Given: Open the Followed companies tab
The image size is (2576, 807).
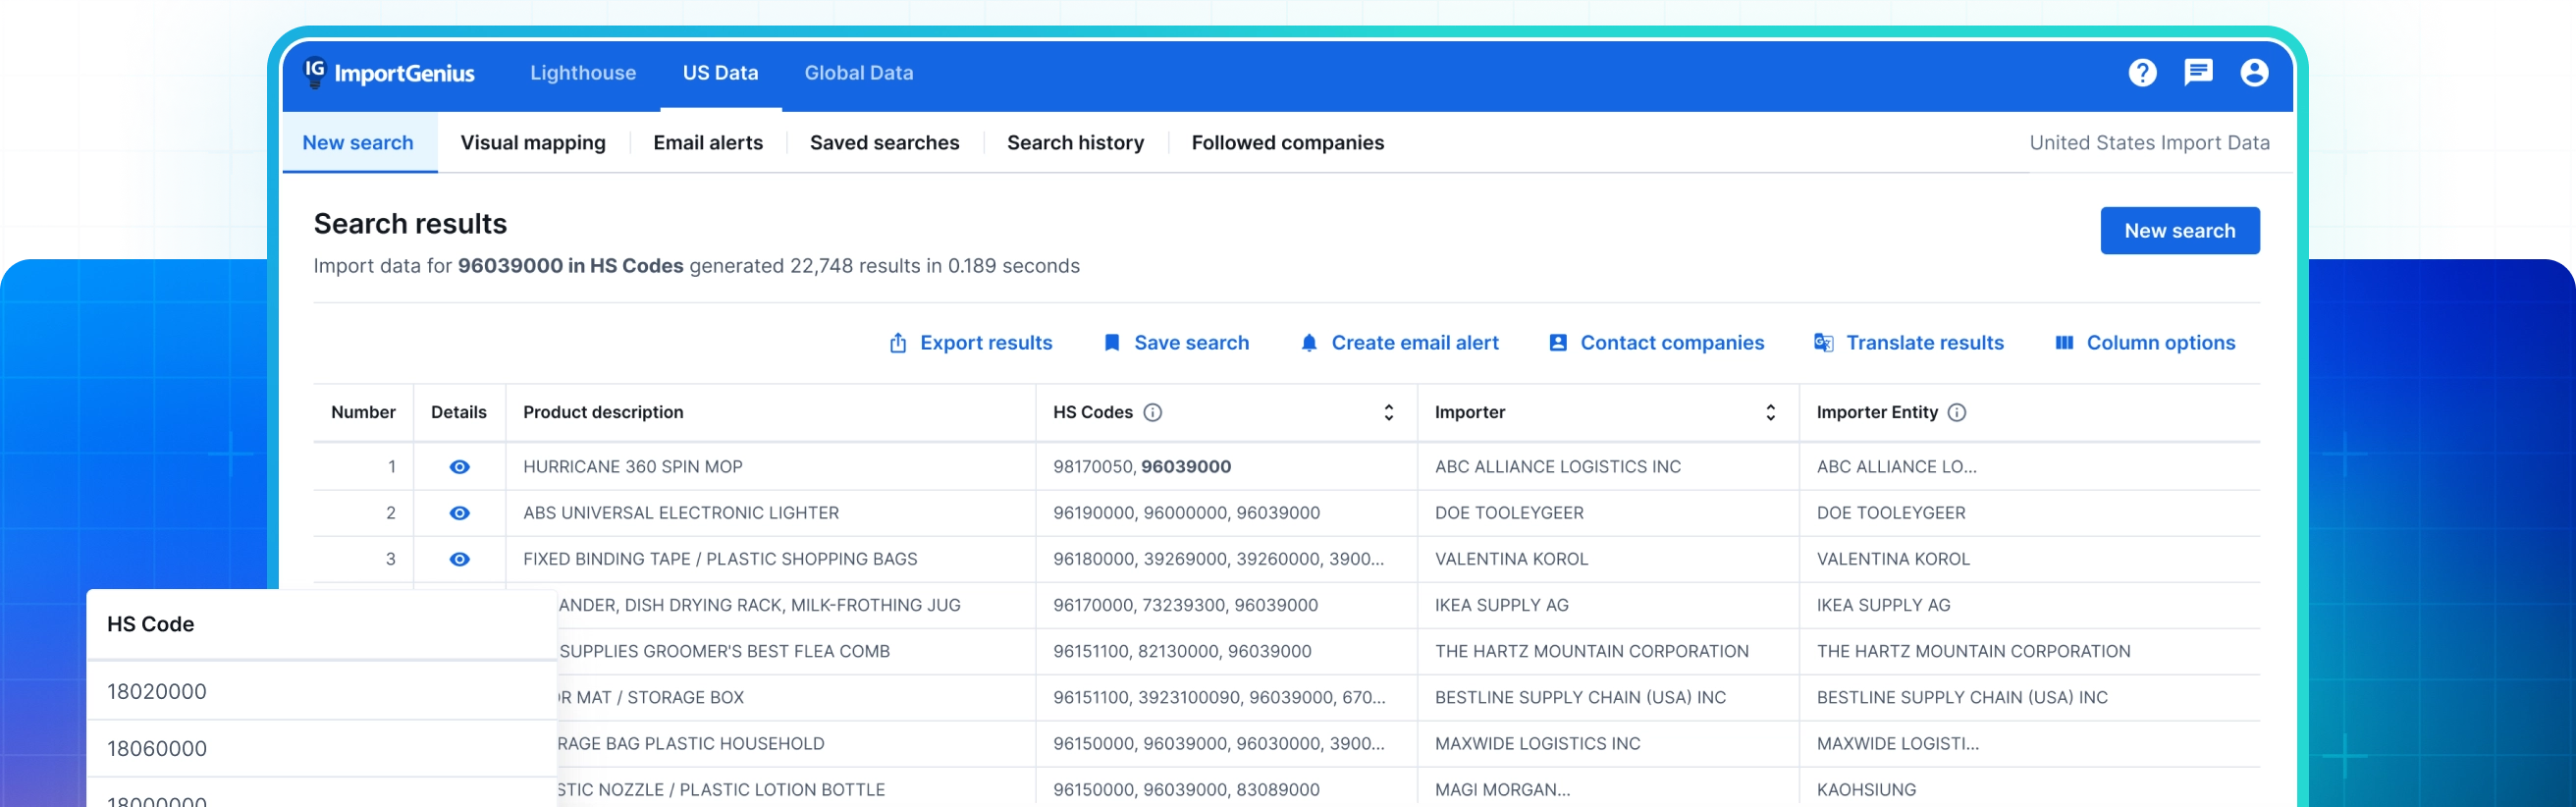Looking at the screenshot, I should coord(1287,143).
